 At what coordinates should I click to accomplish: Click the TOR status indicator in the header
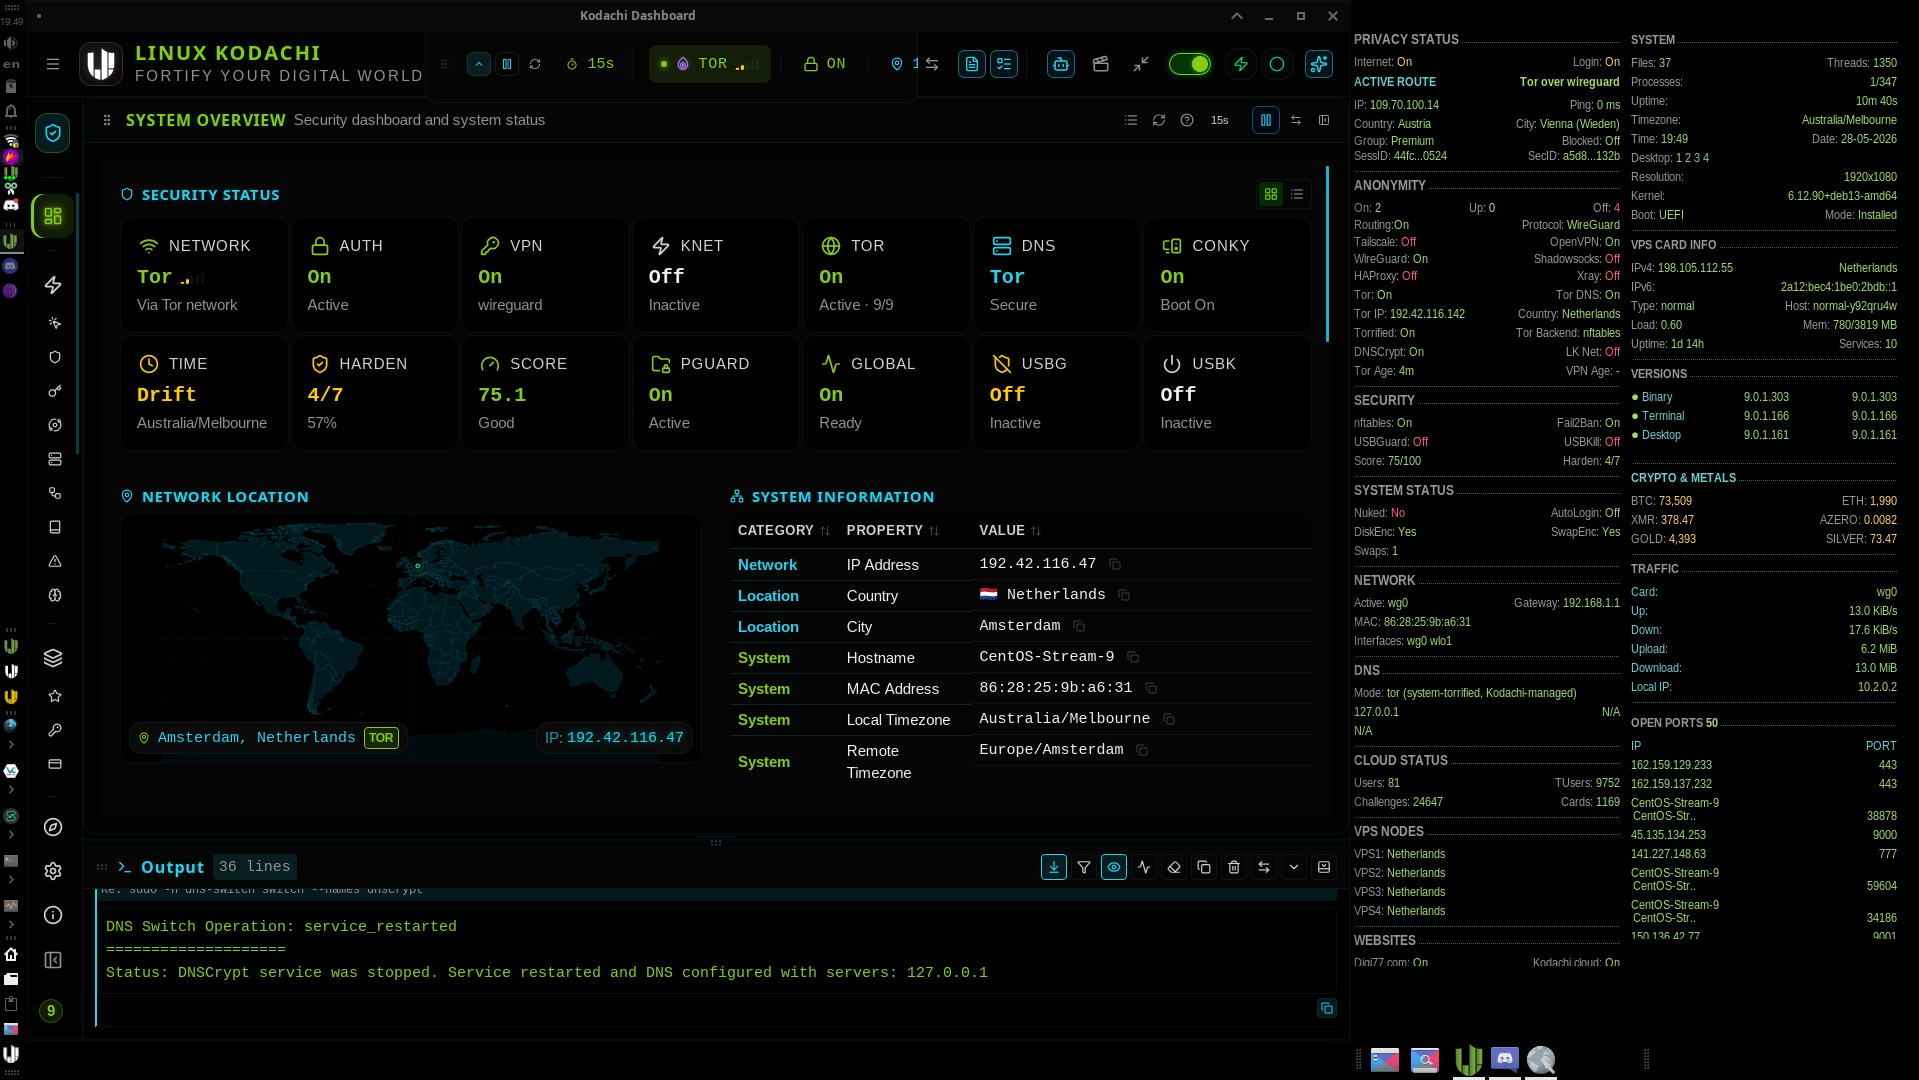click(709, 64)
